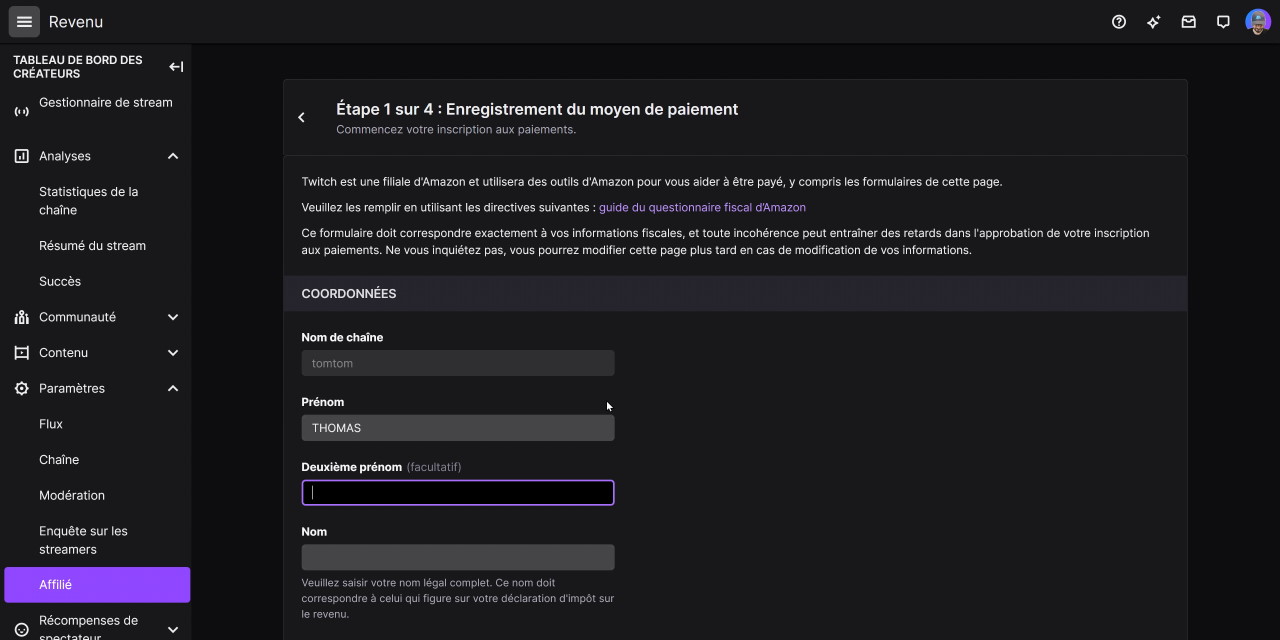Open the sparkle shortcuts icon

coord(1153,22)
